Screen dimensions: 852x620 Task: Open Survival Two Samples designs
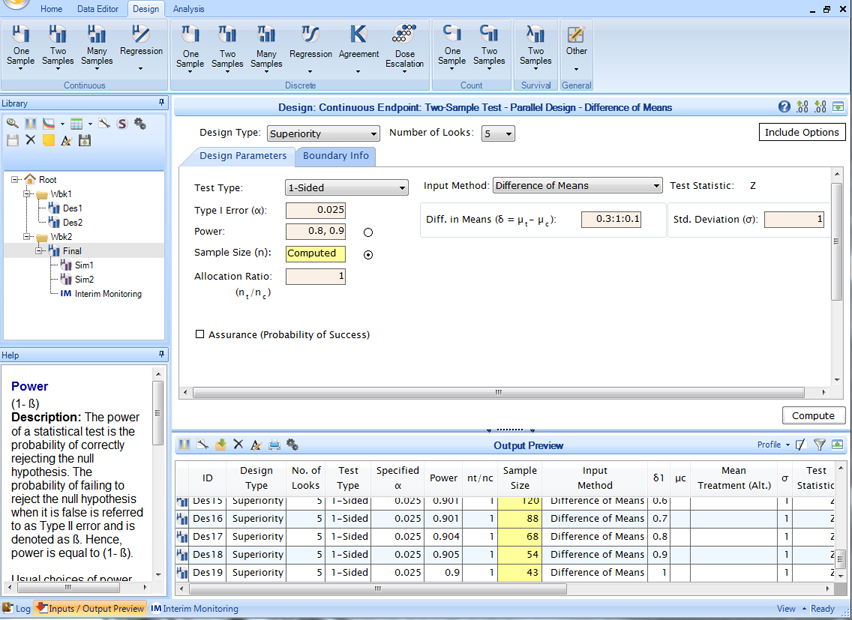point(536,48)
